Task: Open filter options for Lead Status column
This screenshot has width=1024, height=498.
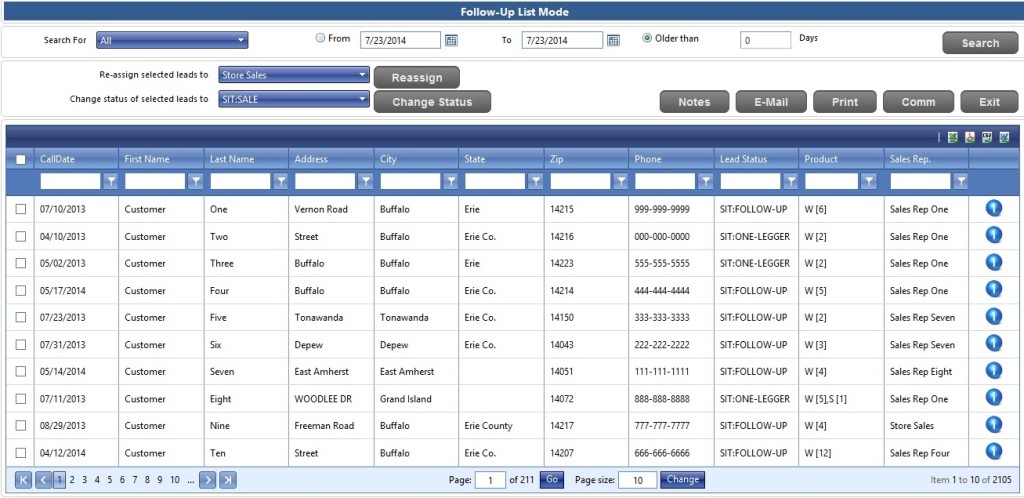Action: pyautogui.click(x=790, y=181)
